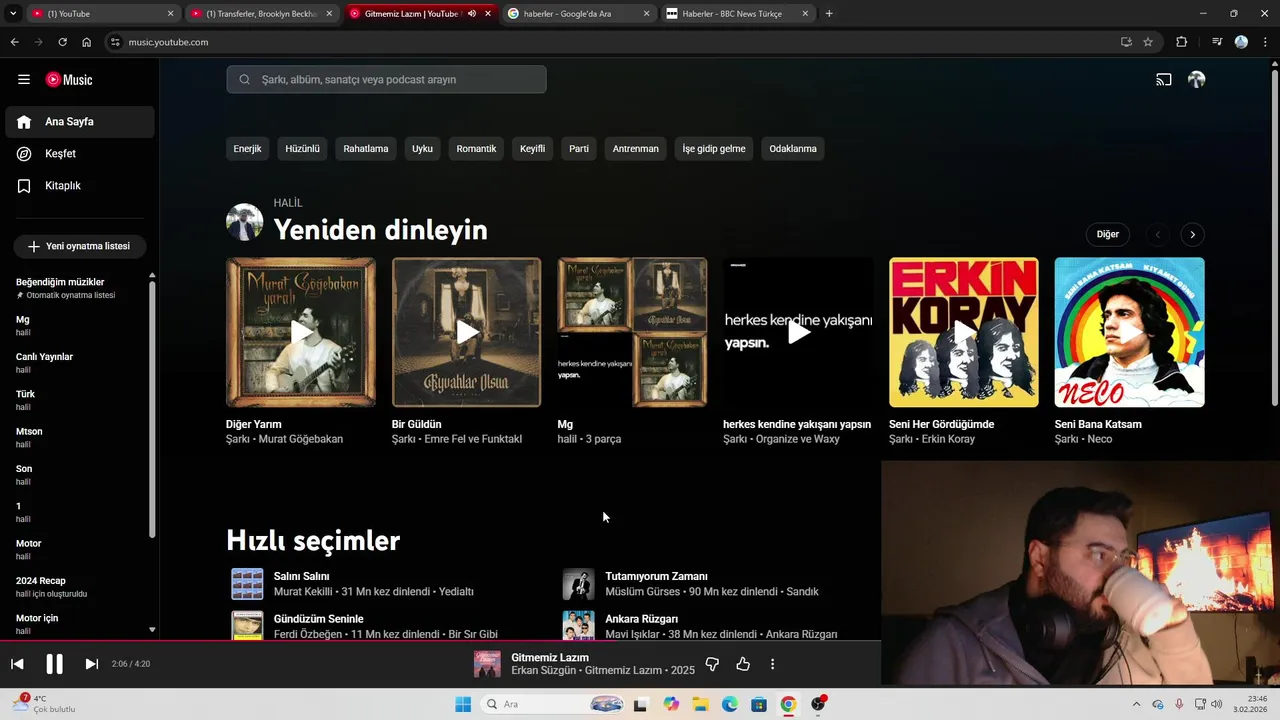Click the music search field
The width and height of the screenshot is (1280, 720).
tap(386, 80)
